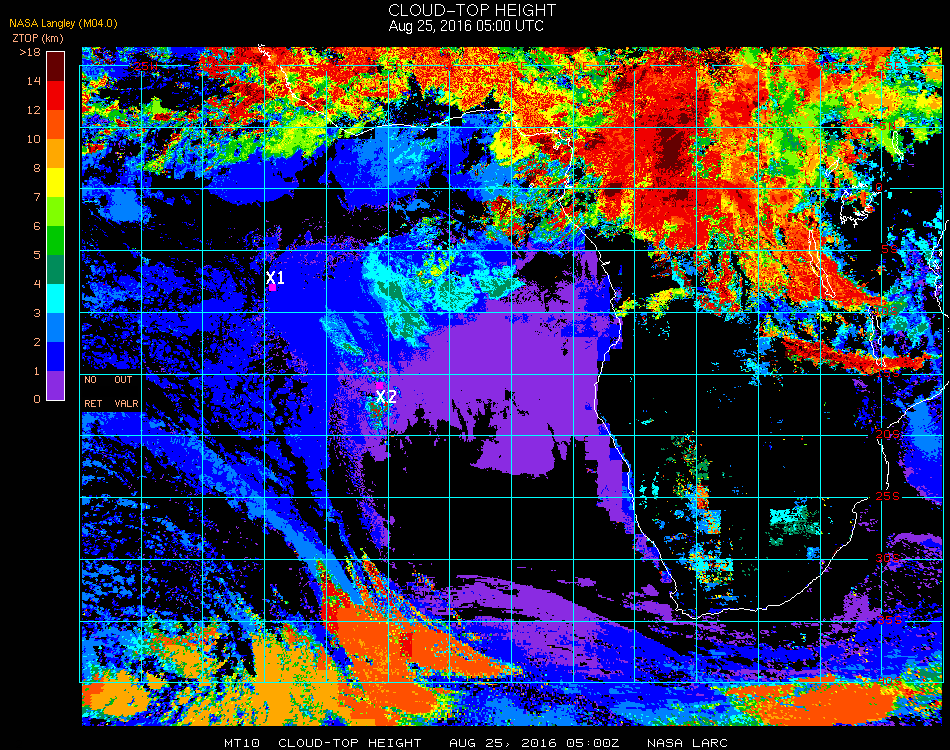This screenshot has width=950, height=750.
Task: Select the teal swatch between 4 and 5
Action: (x=55, y=270)
